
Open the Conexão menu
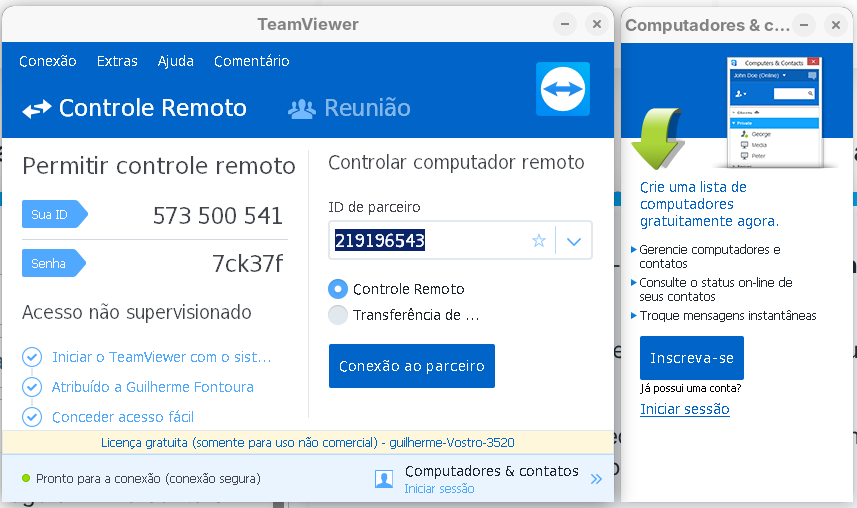coord(48,61)
